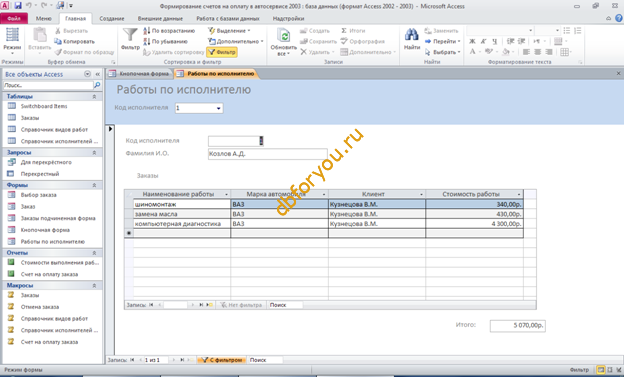Click the navigation pane Поиск search box

click(48, 85)
